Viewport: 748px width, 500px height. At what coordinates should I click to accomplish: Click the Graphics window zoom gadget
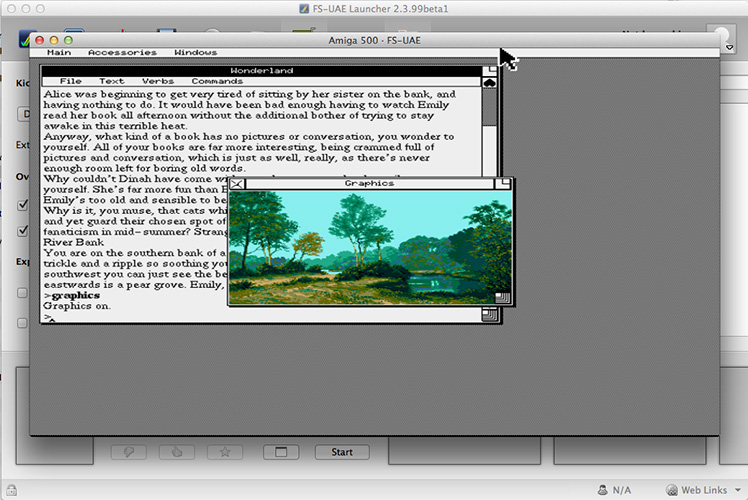pyautogui.click(x=504, y=184)
